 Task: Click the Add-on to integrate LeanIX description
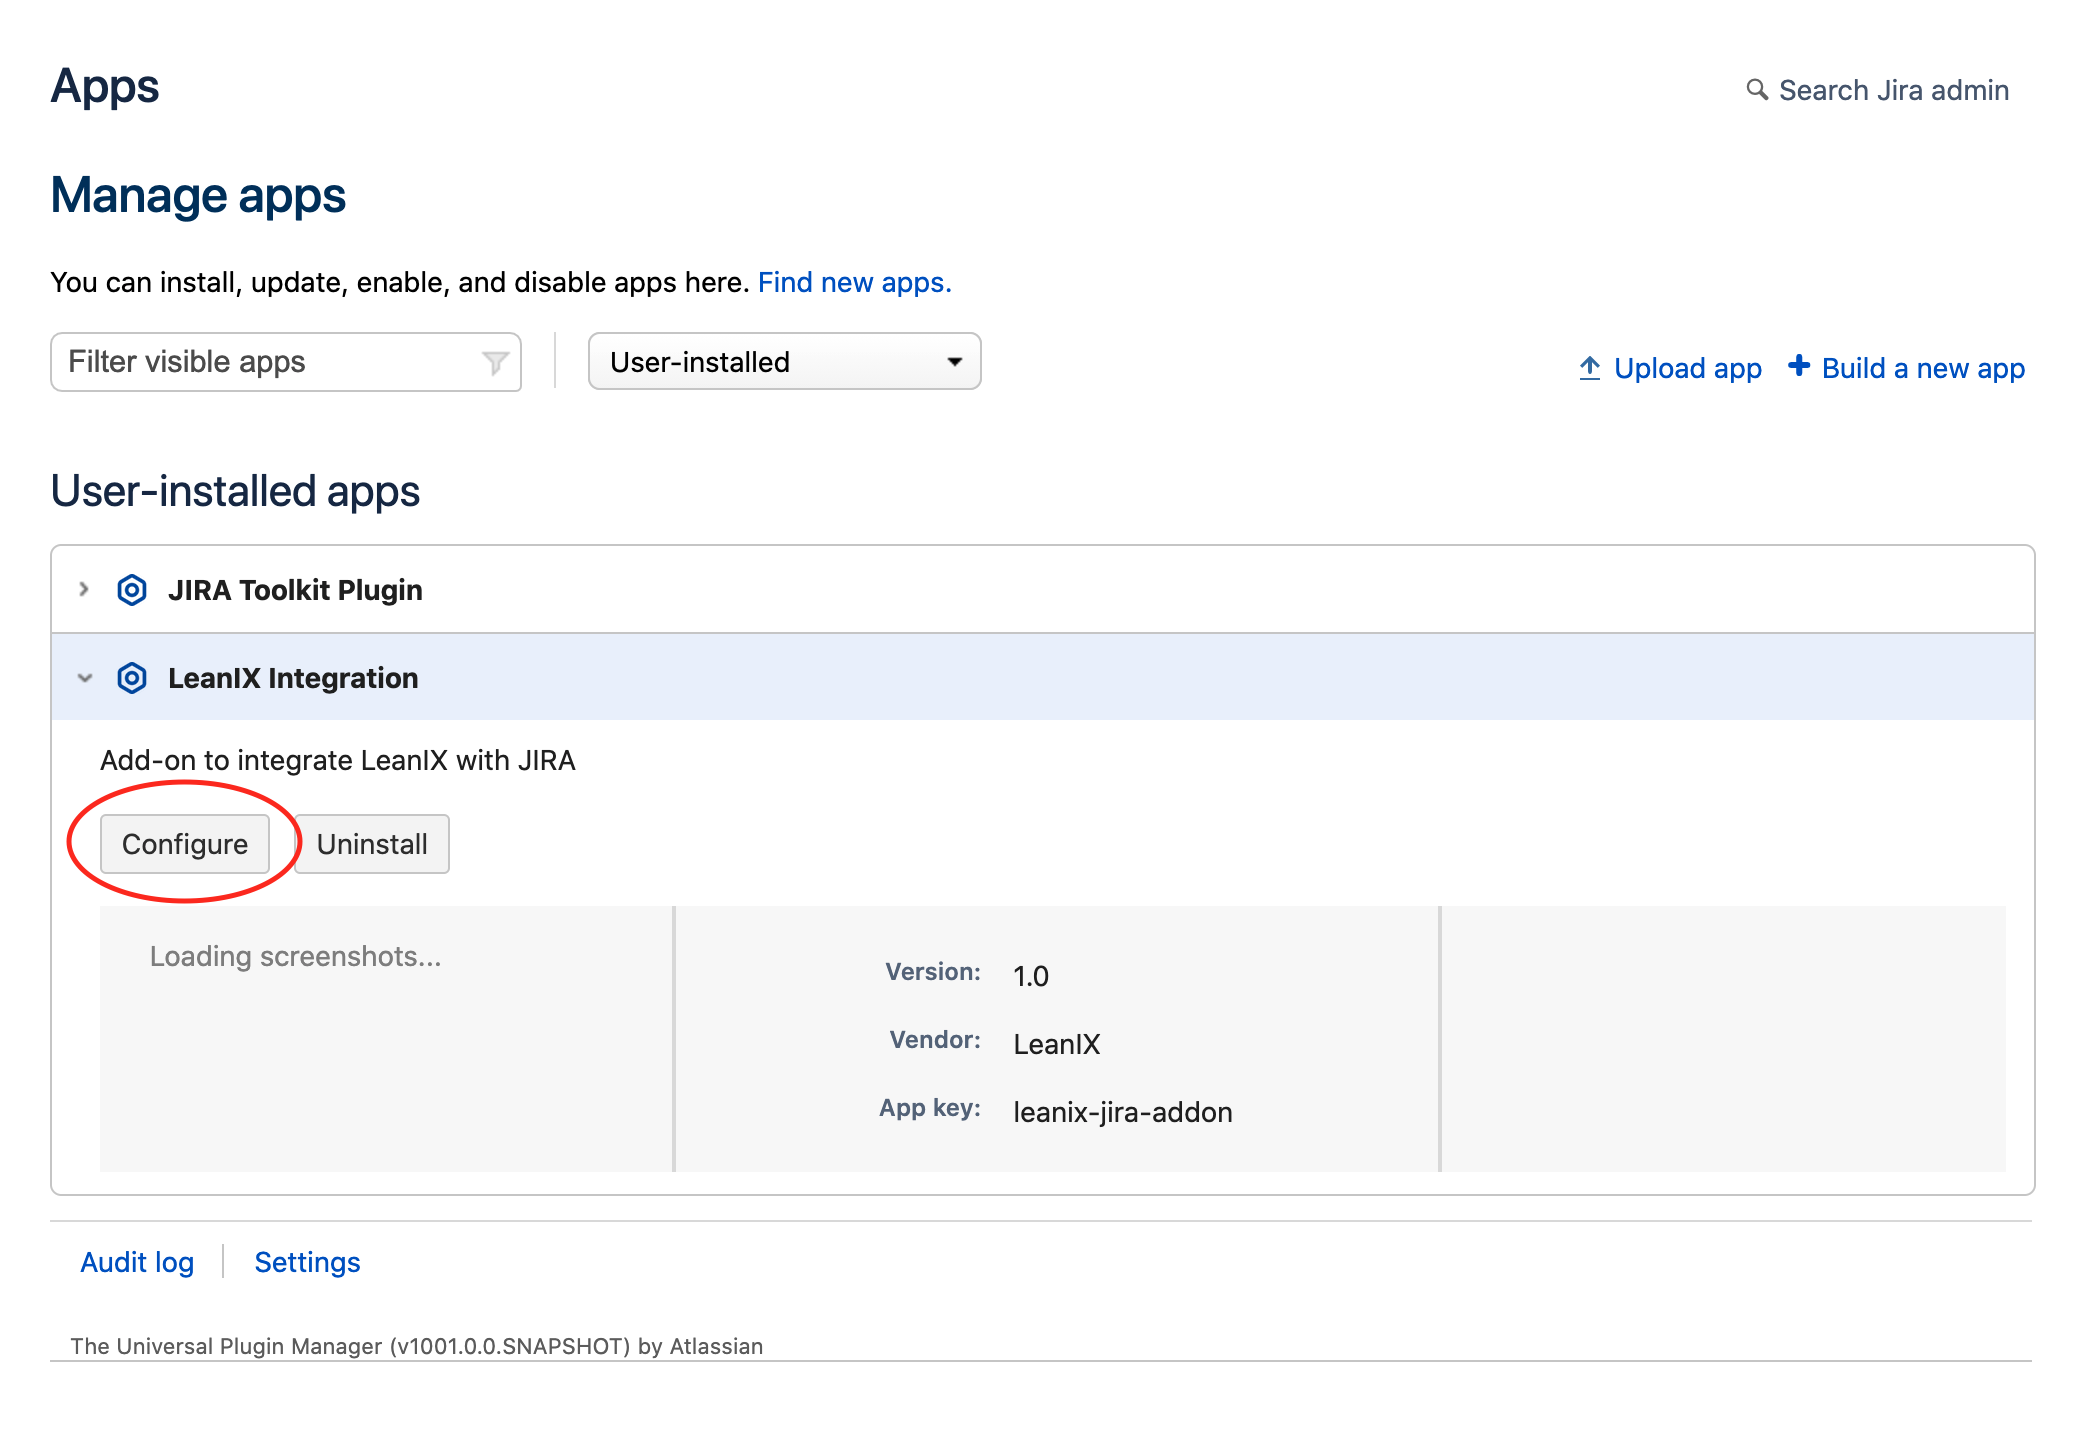(x=338, y=760)
